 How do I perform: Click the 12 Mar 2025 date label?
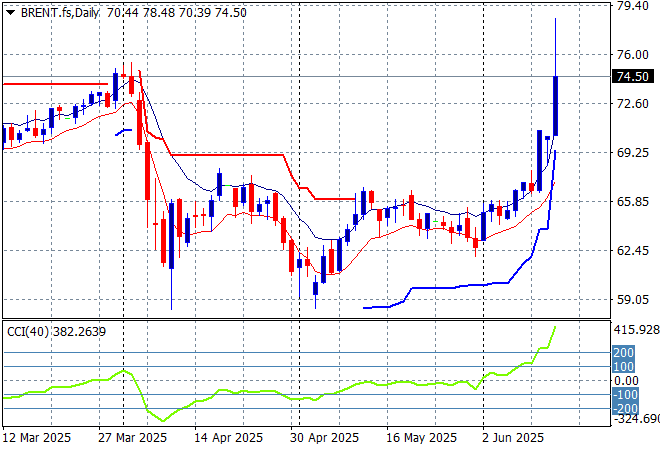click(37, 438)
